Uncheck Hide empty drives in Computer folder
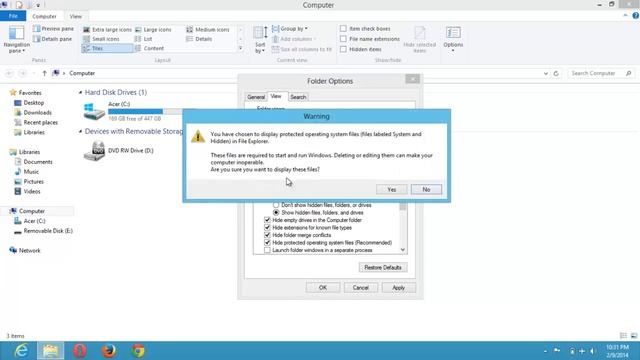The height and width of the screenshot is (360, 640). coord(267,220)
